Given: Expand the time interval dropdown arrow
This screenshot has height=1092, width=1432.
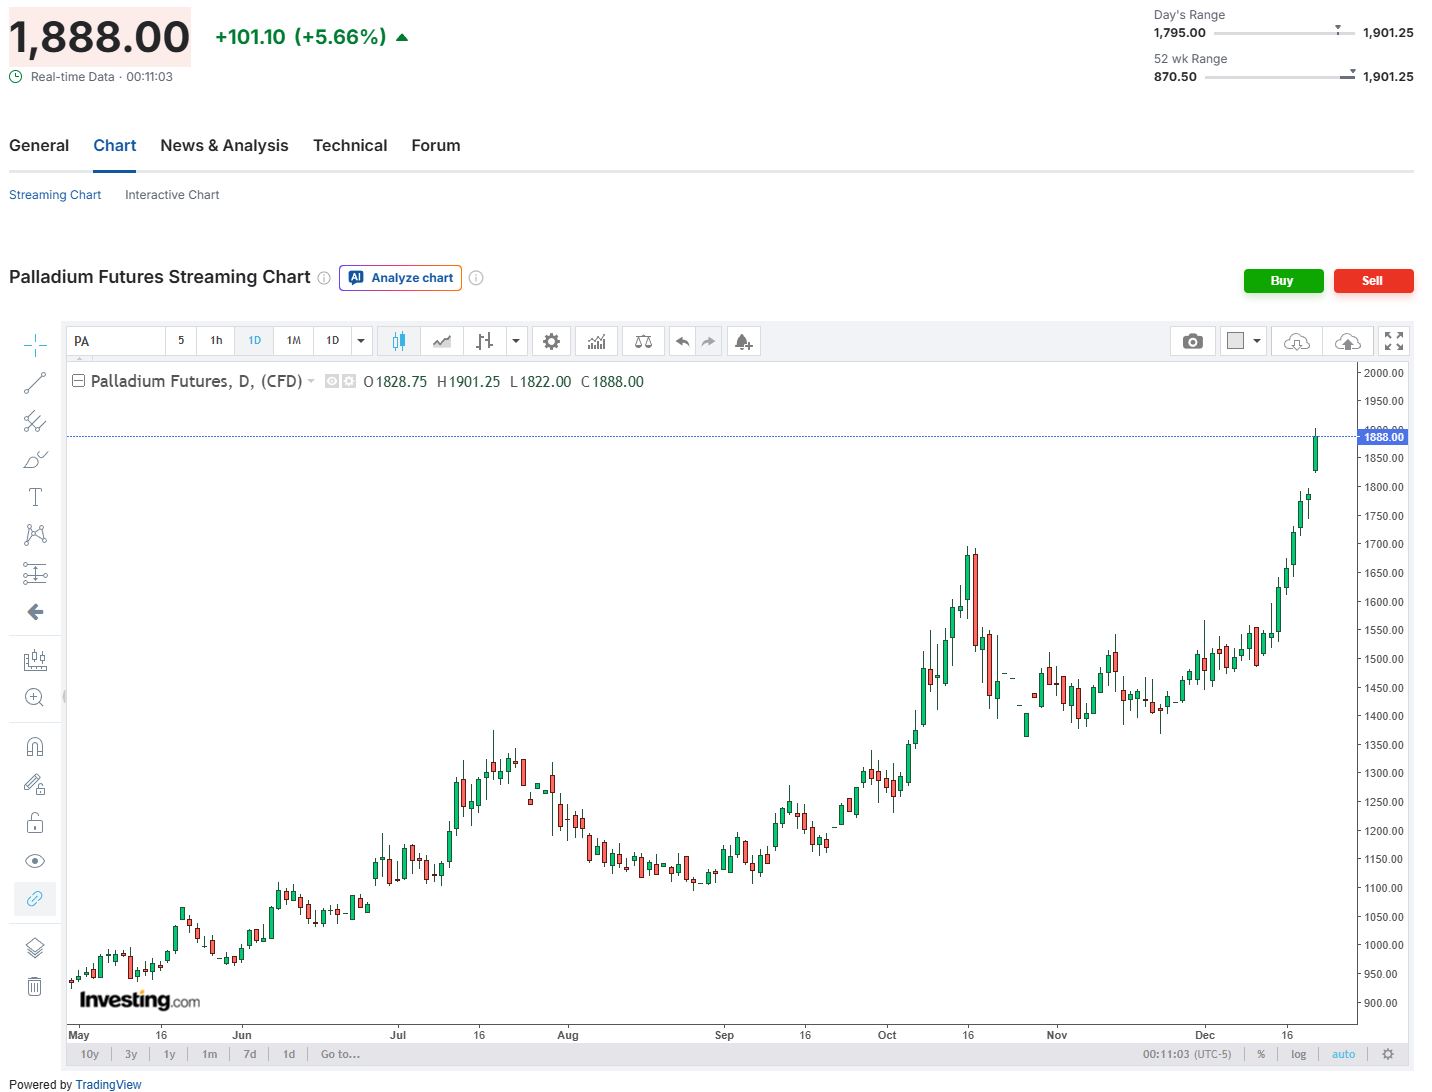Looking at the screenshot, I should 361,341.
